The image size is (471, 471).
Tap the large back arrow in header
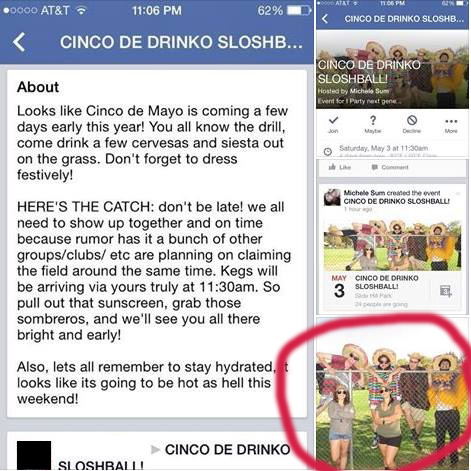tap(19, 42)
